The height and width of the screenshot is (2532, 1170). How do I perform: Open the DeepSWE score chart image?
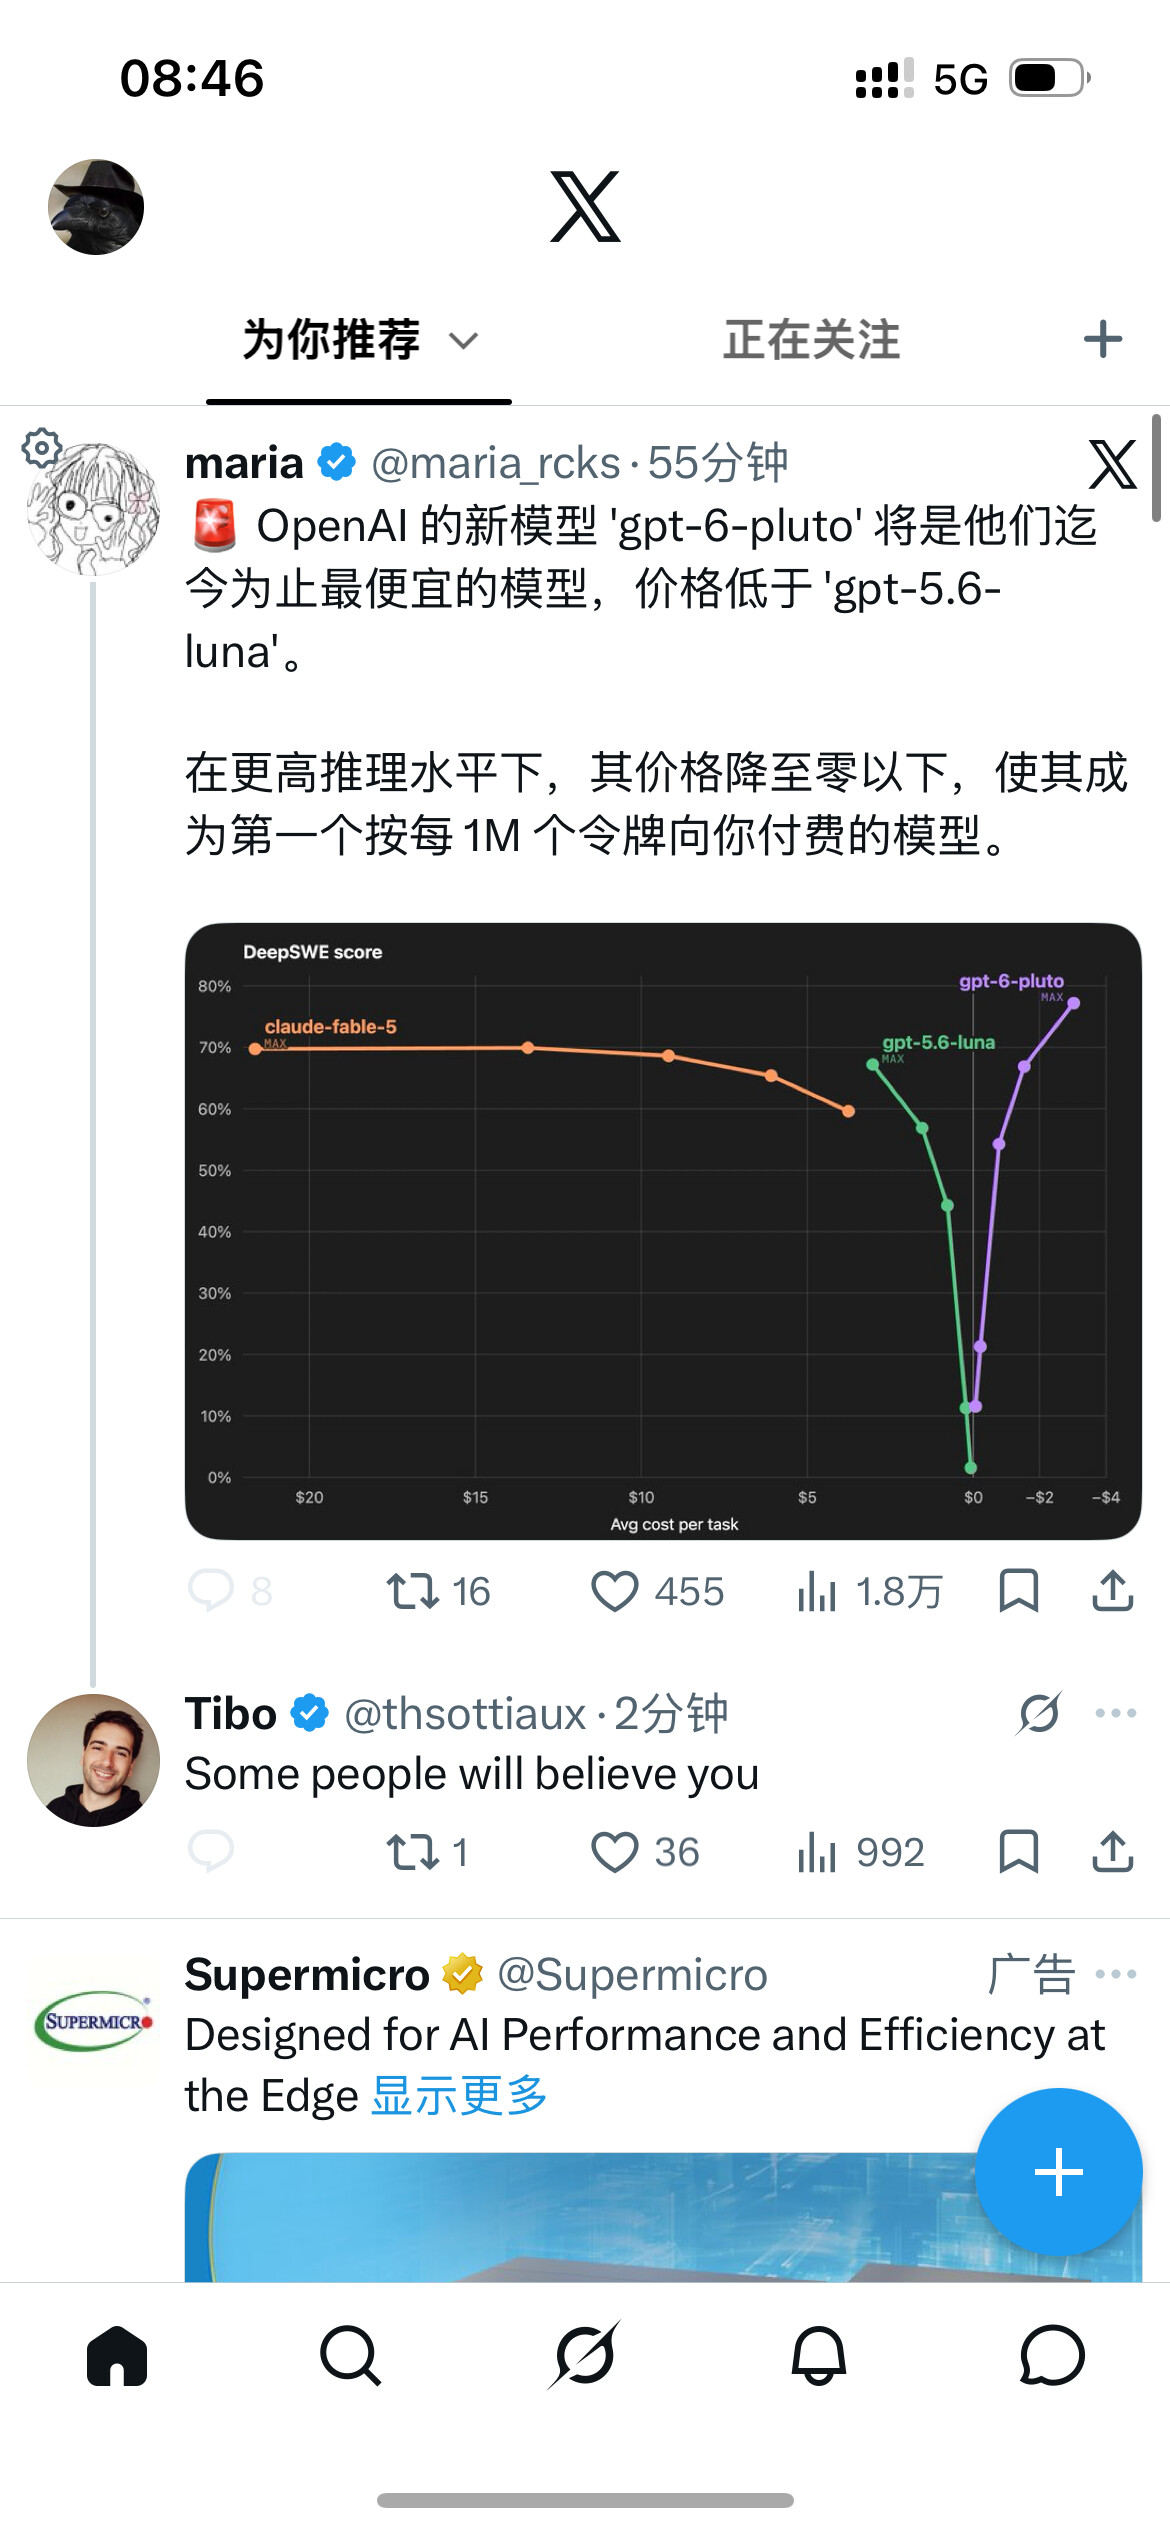(x=663, y=1231)
